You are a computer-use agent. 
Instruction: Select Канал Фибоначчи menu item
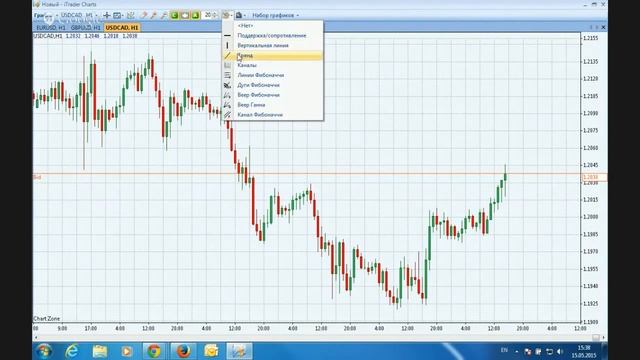point(273,115)
